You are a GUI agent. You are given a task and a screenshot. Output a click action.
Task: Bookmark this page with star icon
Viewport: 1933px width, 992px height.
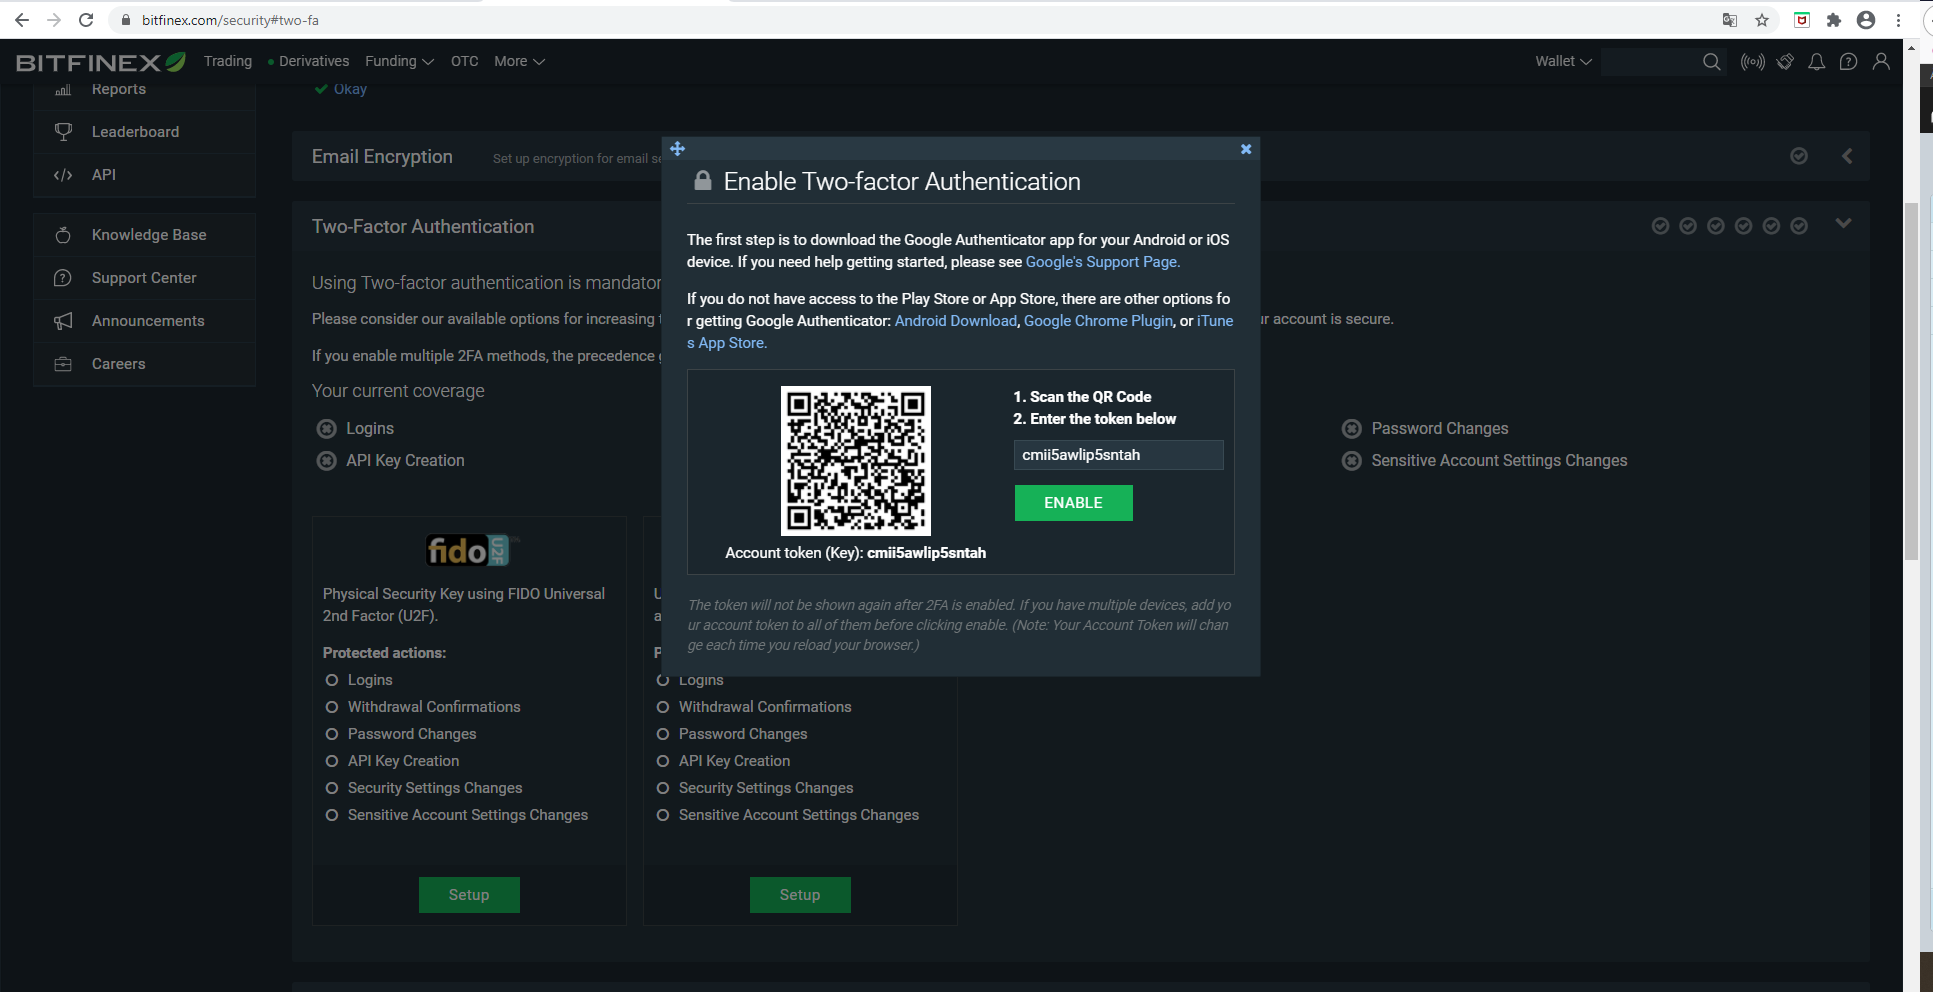click(x=1762, y=20)
